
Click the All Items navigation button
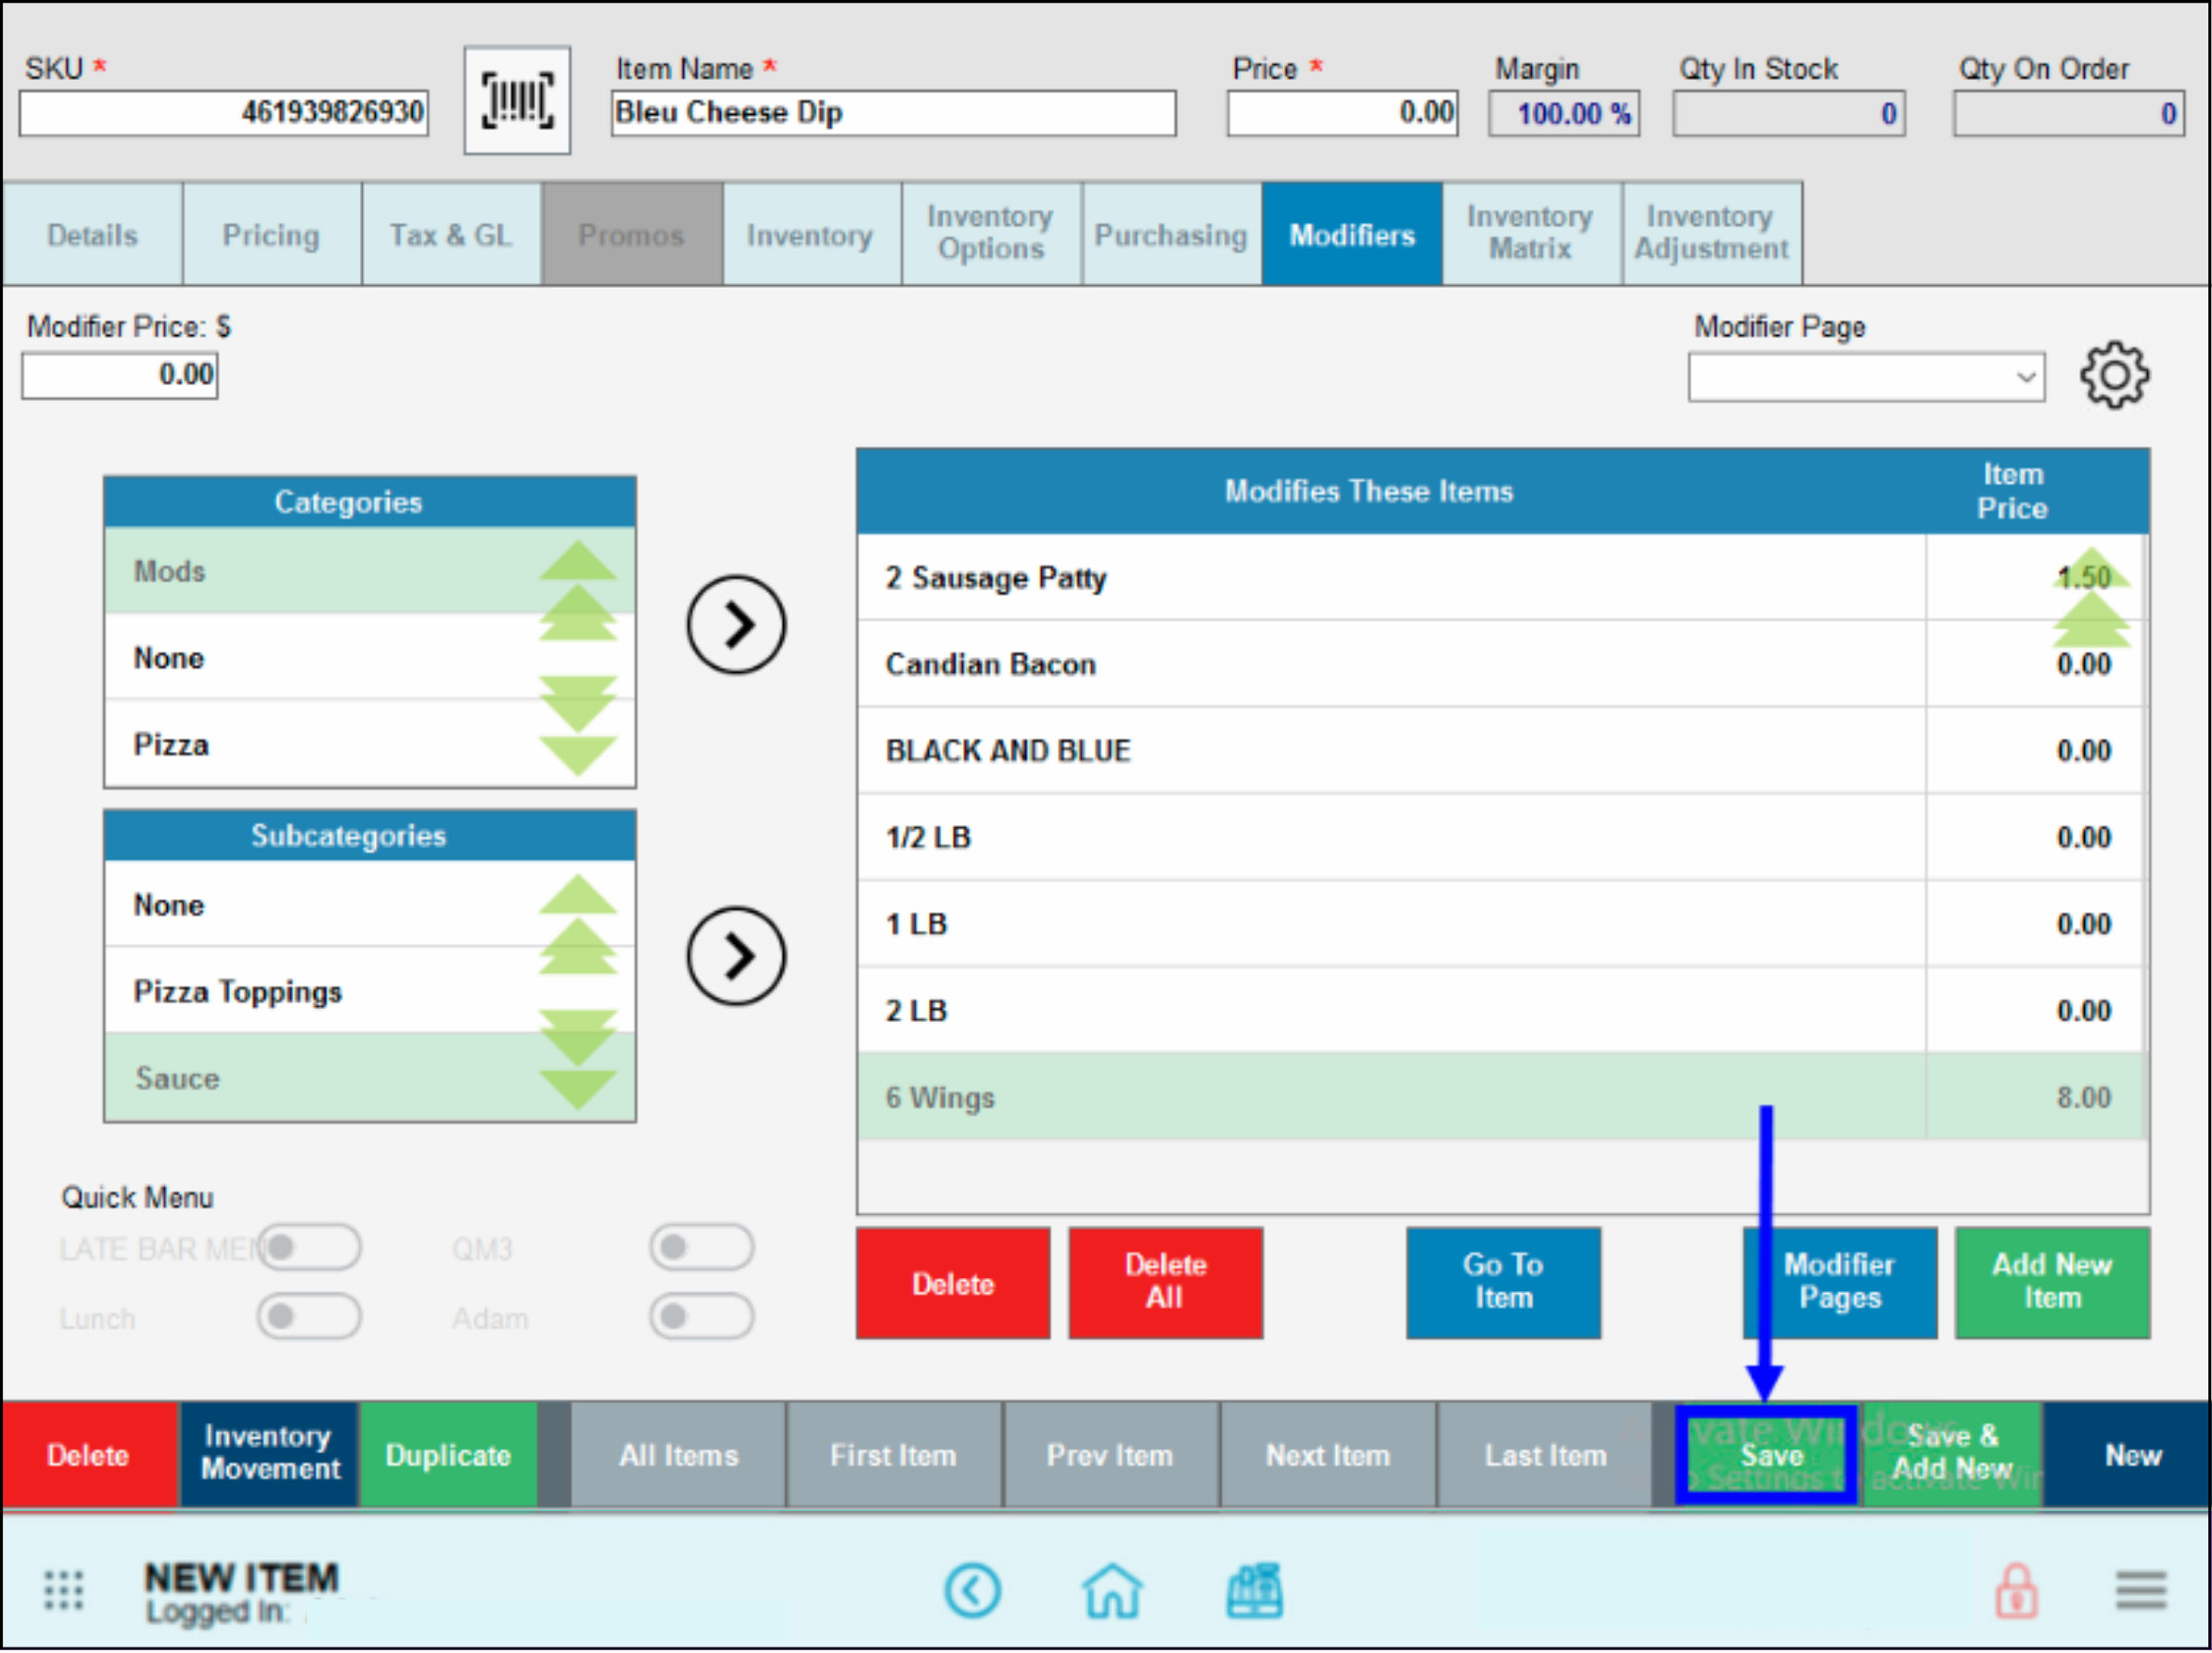tap(678, 1455)
